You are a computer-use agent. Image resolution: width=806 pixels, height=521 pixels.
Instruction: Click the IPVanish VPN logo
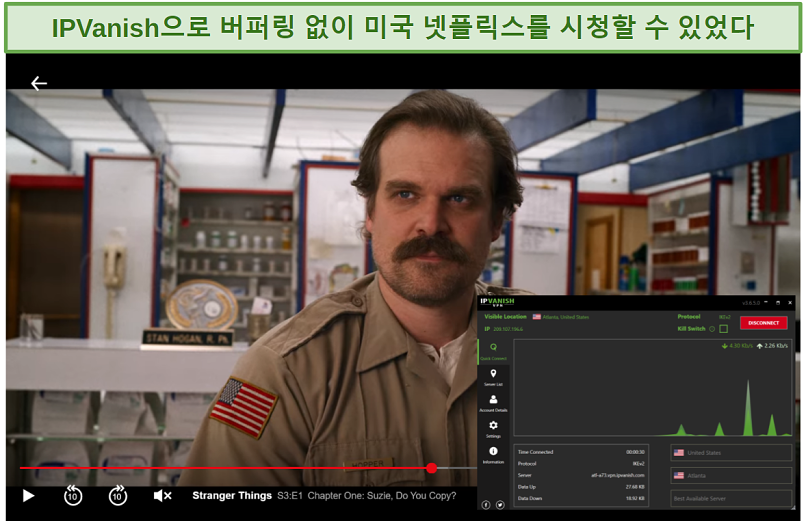(x=497, y=302)
